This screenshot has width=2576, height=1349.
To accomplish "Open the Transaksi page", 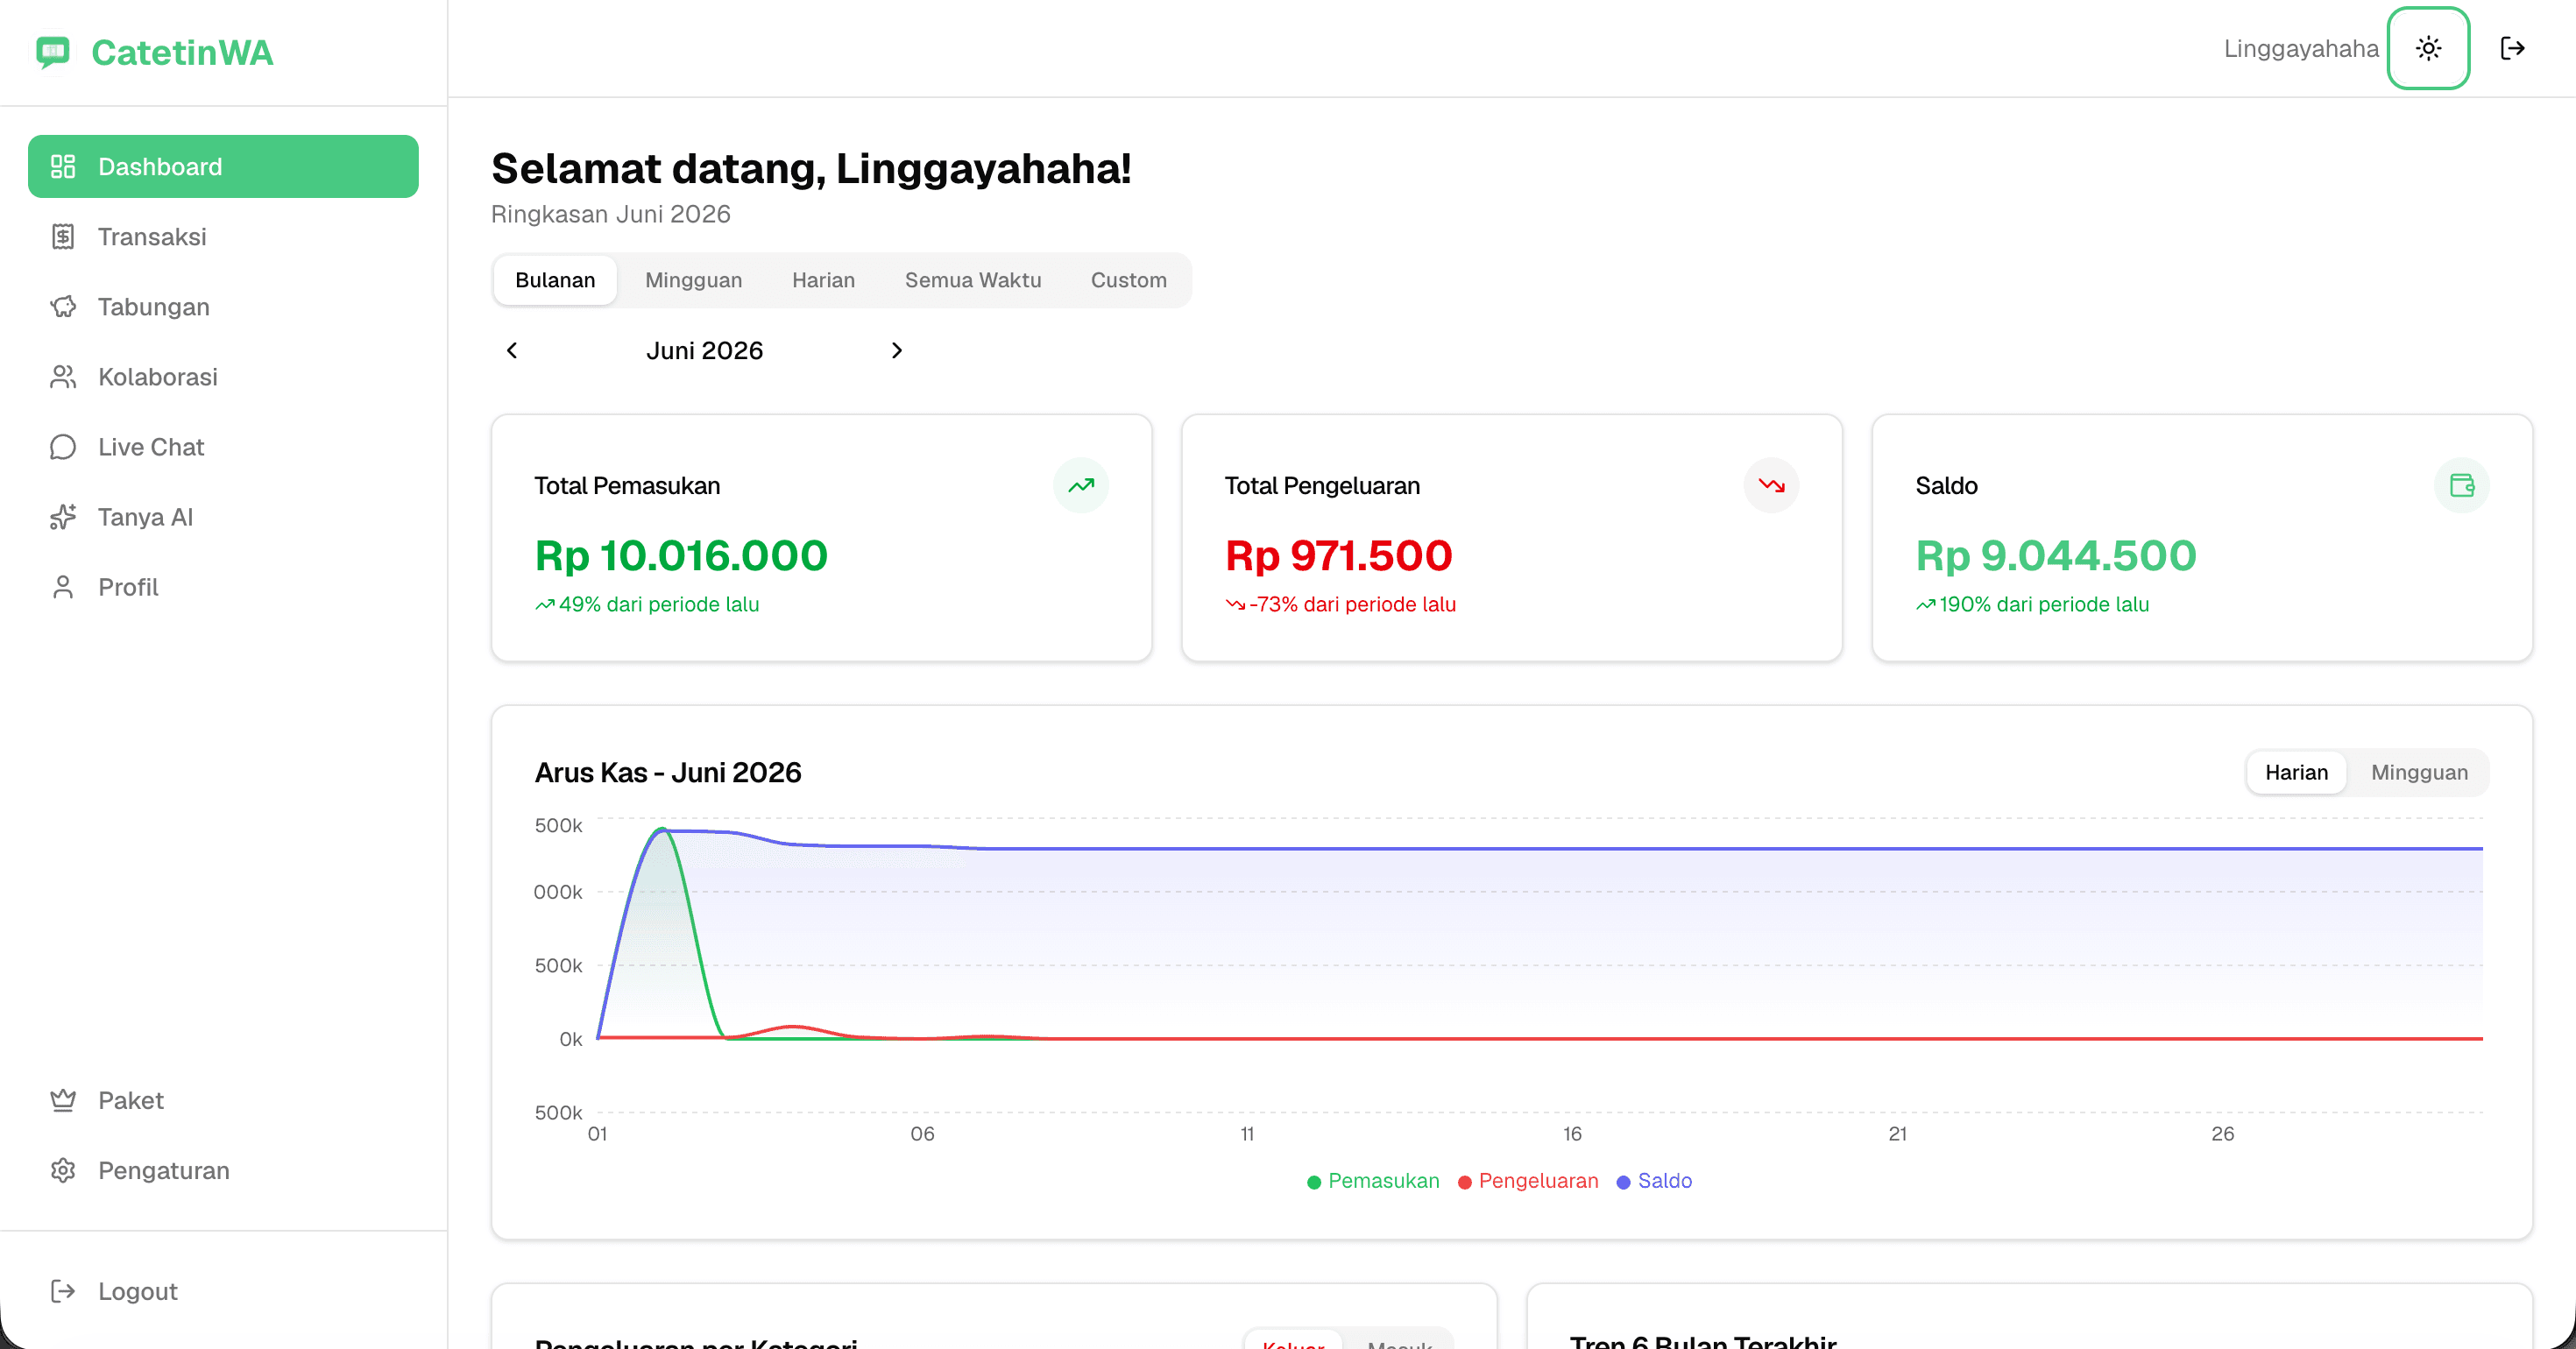I will [223, 237].
